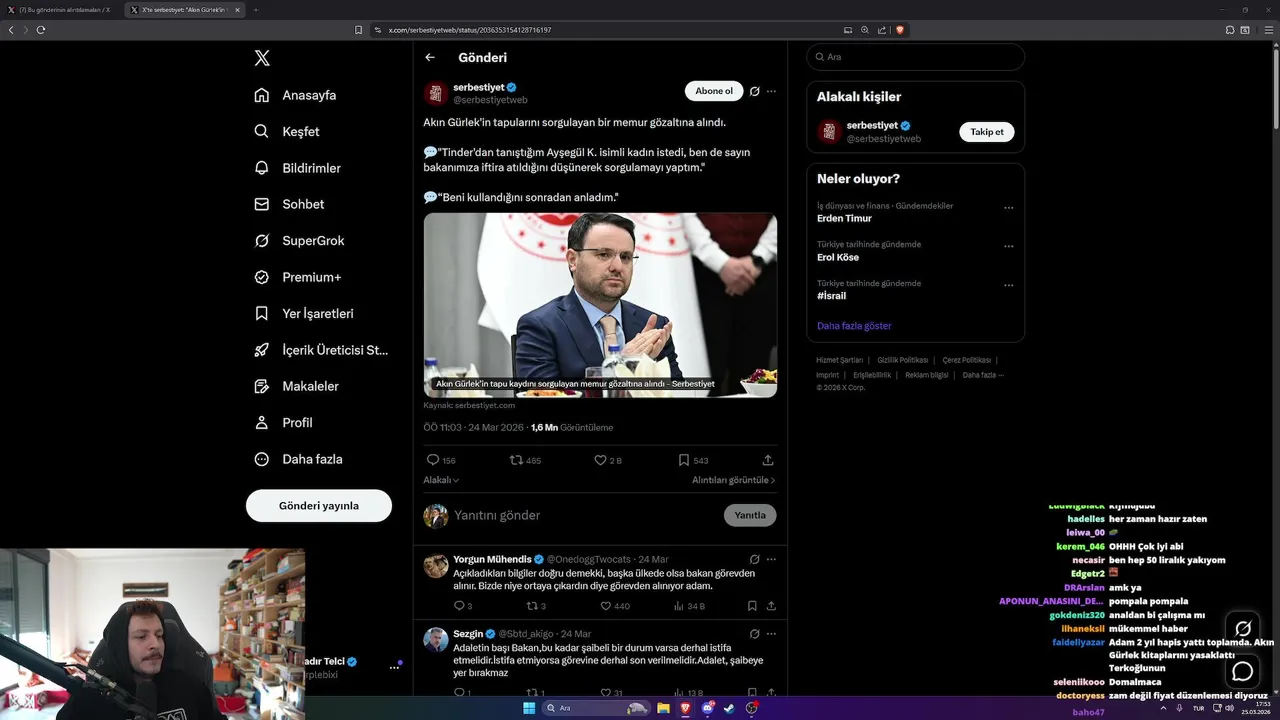The image size is (1280, 720).
Task: Open more options for #İsrail trend
Action: [x=1008, y=285]
